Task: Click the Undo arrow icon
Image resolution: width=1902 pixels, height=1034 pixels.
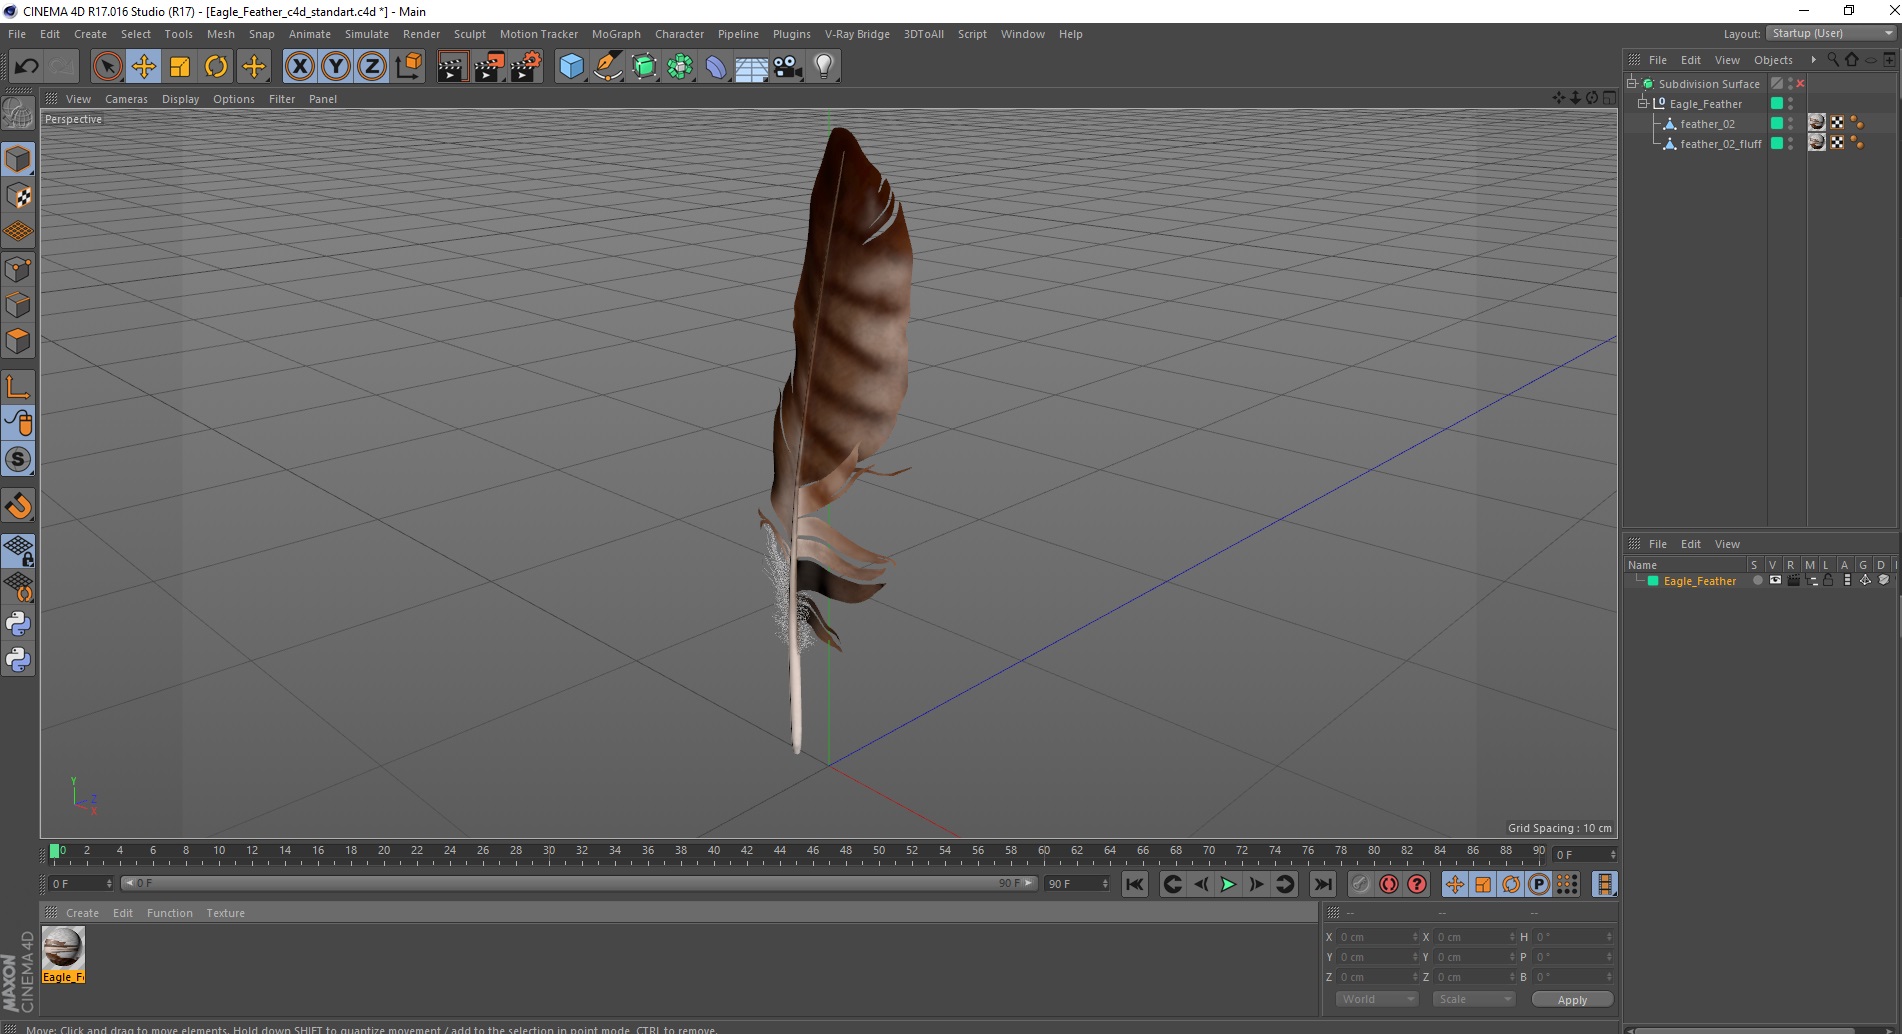Action: coord(27,67)
